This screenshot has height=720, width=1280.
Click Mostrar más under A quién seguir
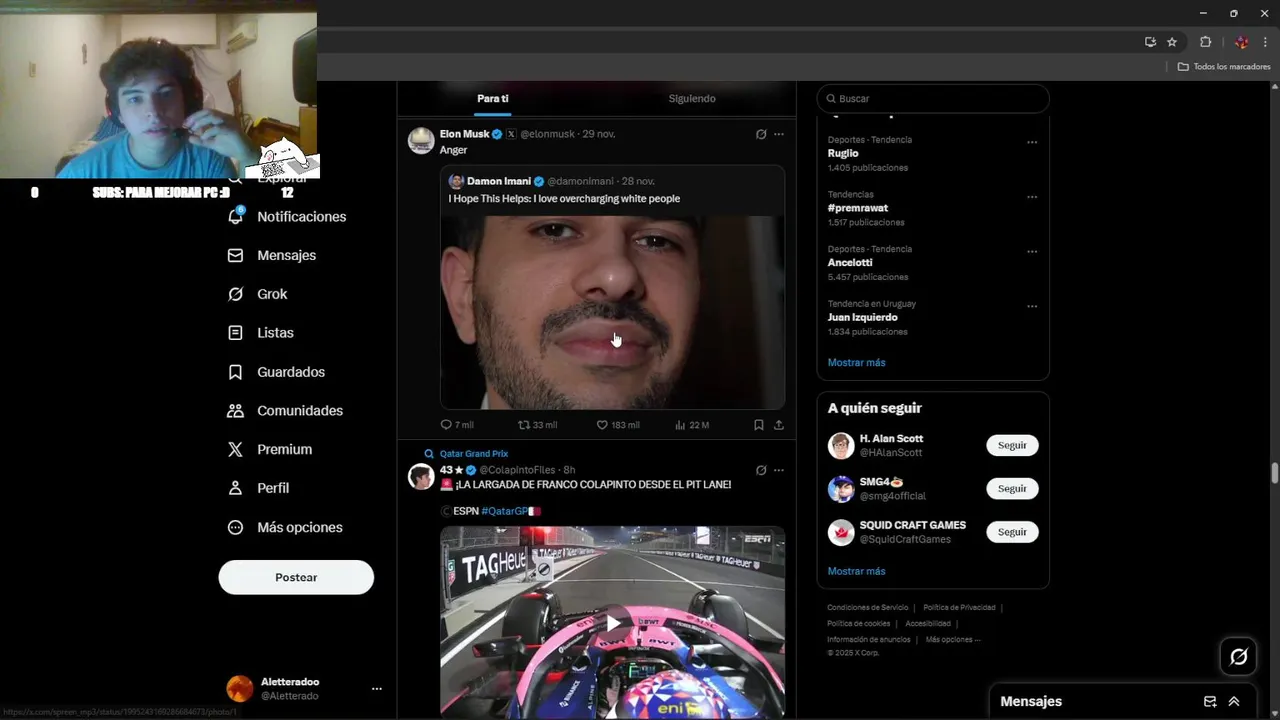tap(857, 571)
